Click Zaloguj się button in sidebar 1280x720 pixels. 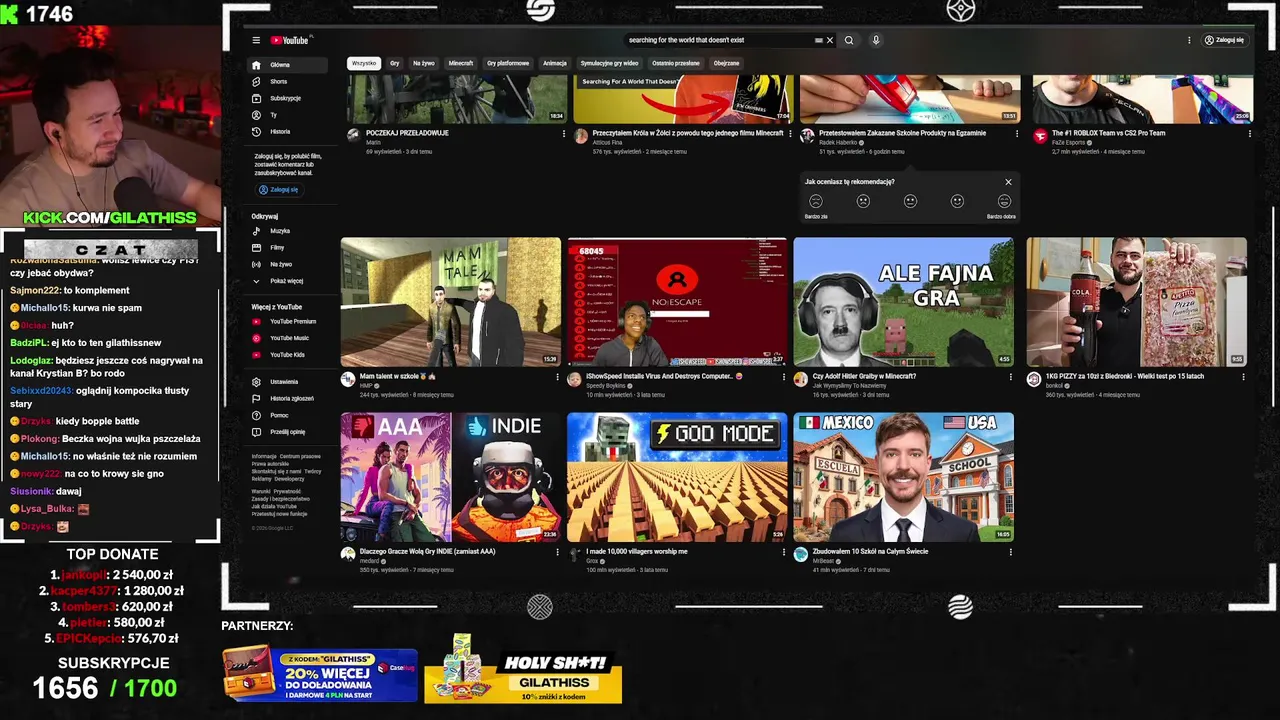[x=279, y=189]
